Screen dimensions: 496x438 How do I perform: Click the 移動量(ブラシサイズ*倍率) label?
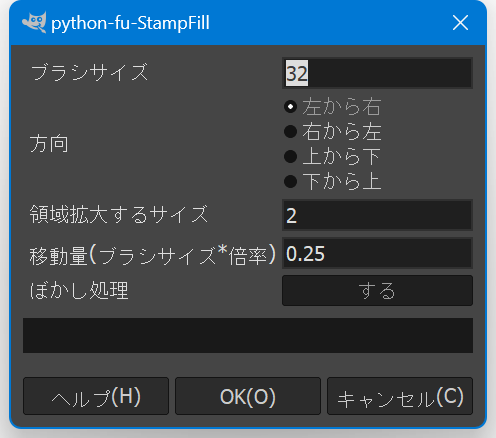[153, 255]
